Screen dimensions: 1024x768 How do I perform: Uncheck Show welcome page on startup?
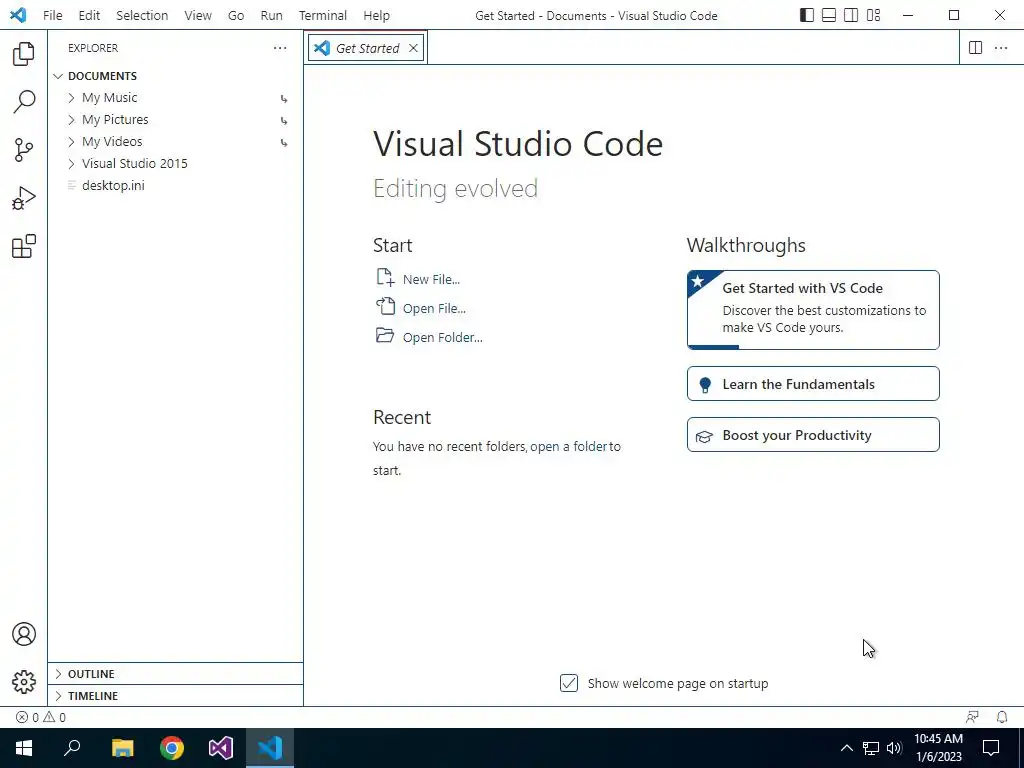coord(569,683)
